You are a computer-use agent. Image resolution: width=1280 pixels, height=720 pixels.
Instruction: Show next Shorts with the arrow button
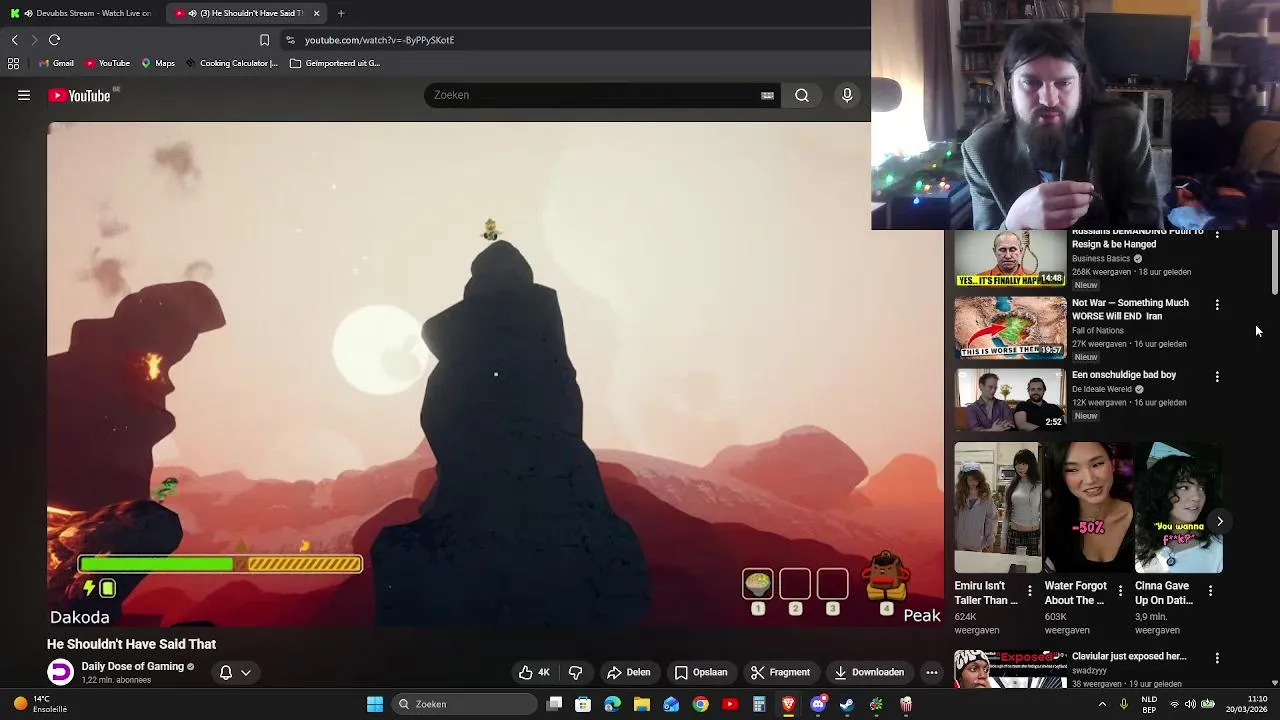point(1220,521)
